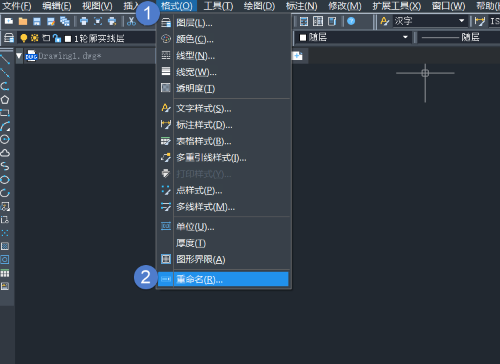Open the 窗口(W) menu

tap(448, 6)
